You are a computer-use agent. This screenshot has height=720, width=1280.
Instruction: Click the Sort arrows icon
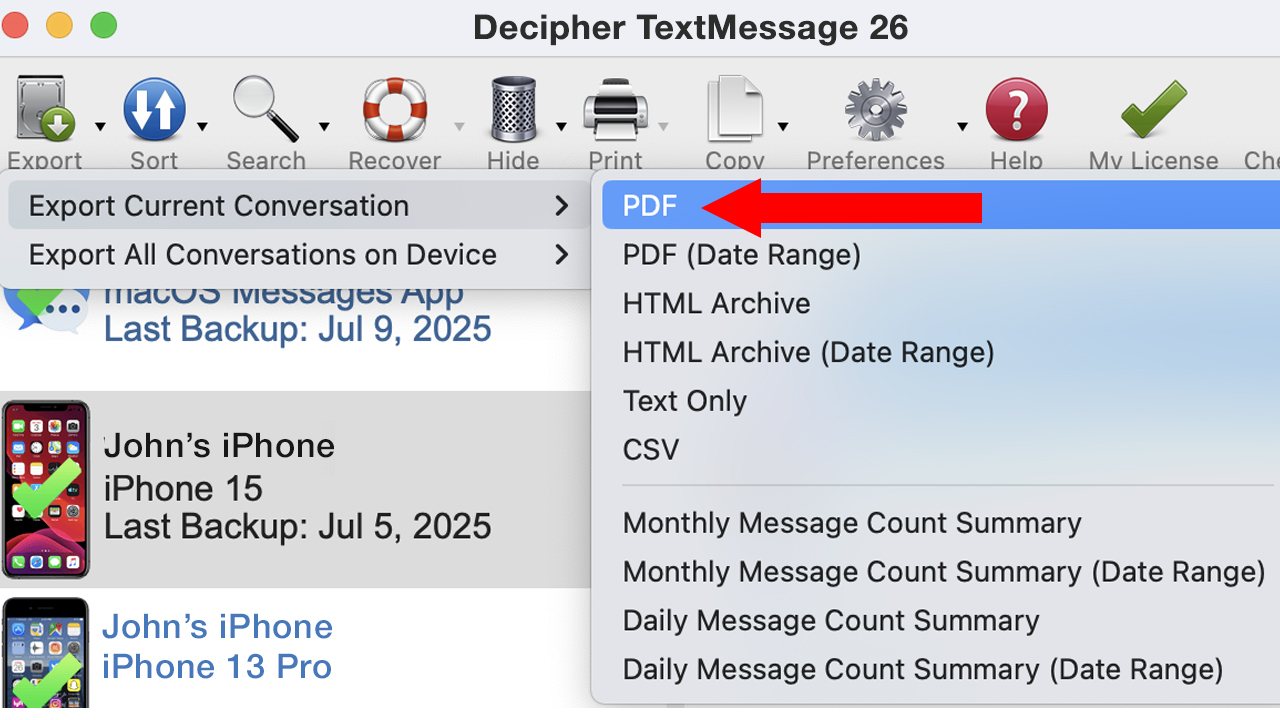[x=154, y=109]
